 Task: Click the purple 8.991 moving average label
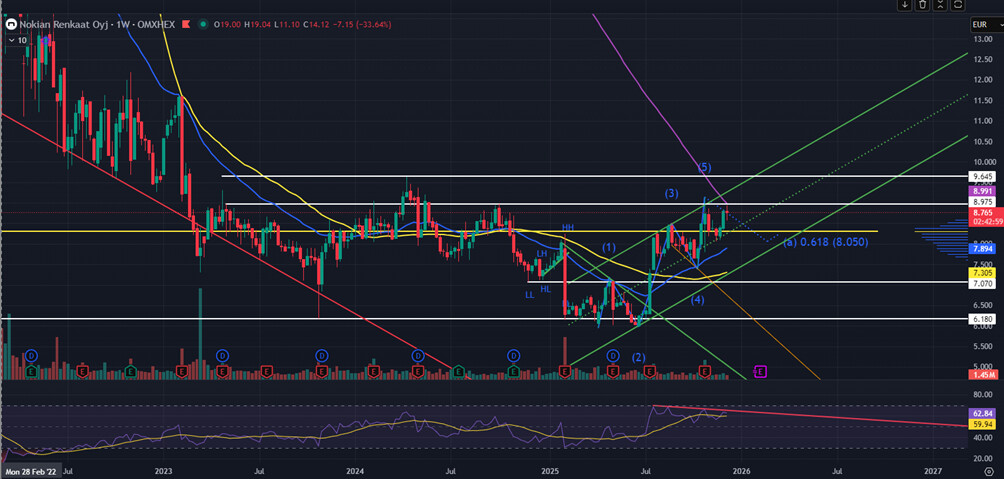984,191
